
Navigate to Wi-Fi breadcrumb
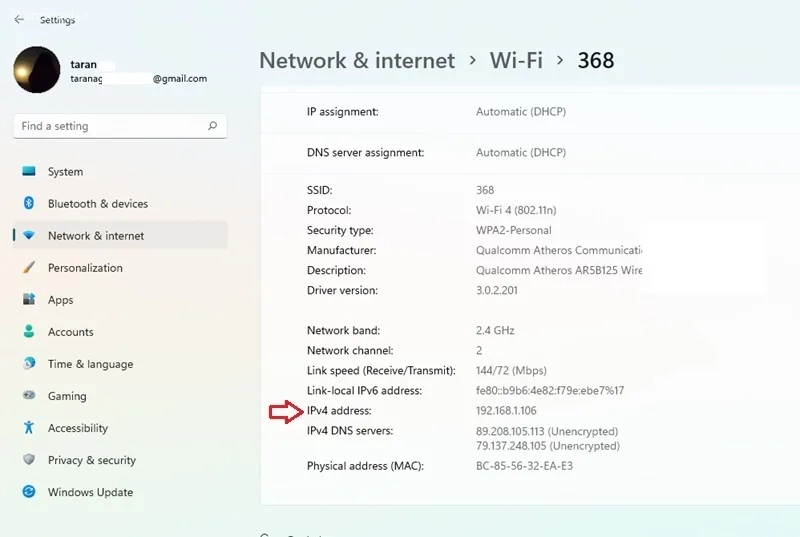(x=516, y=61)
